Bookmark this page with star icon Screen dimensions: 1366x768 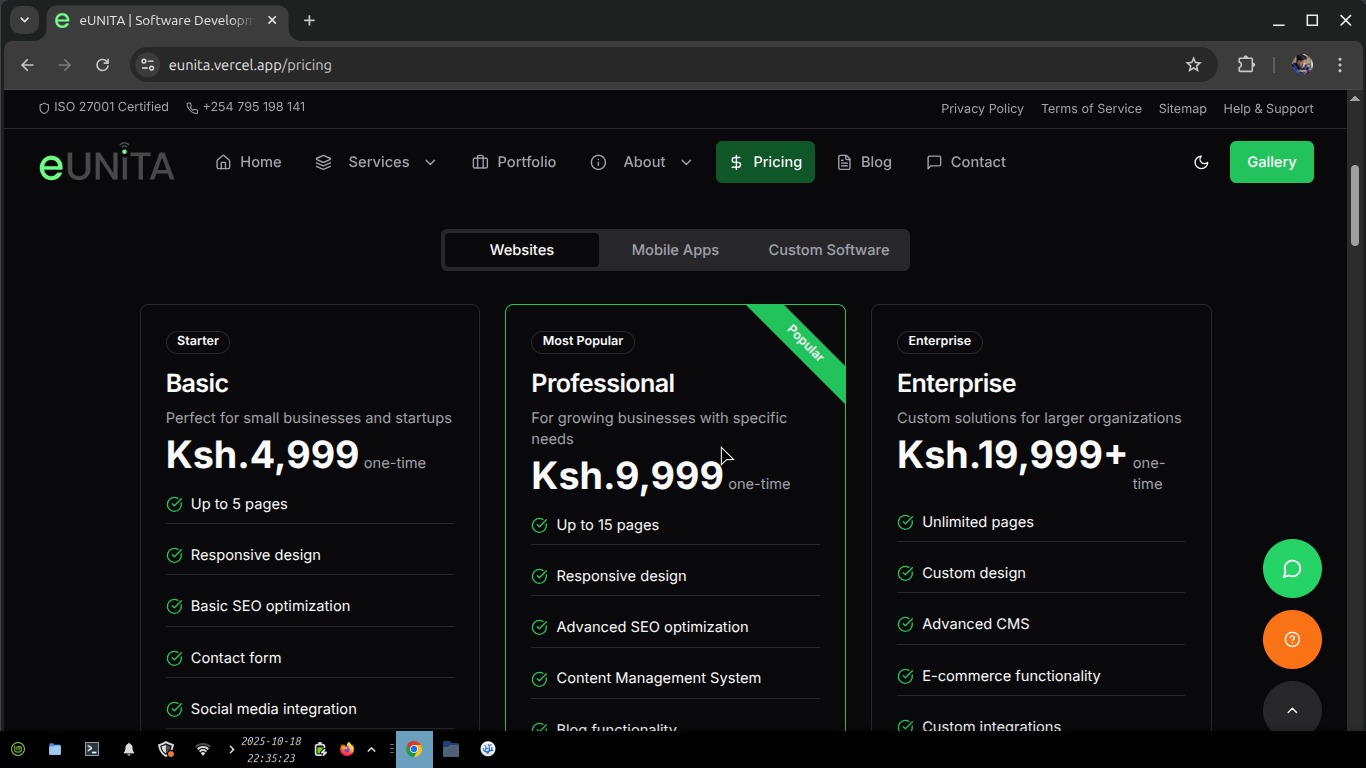[1193, 65]
